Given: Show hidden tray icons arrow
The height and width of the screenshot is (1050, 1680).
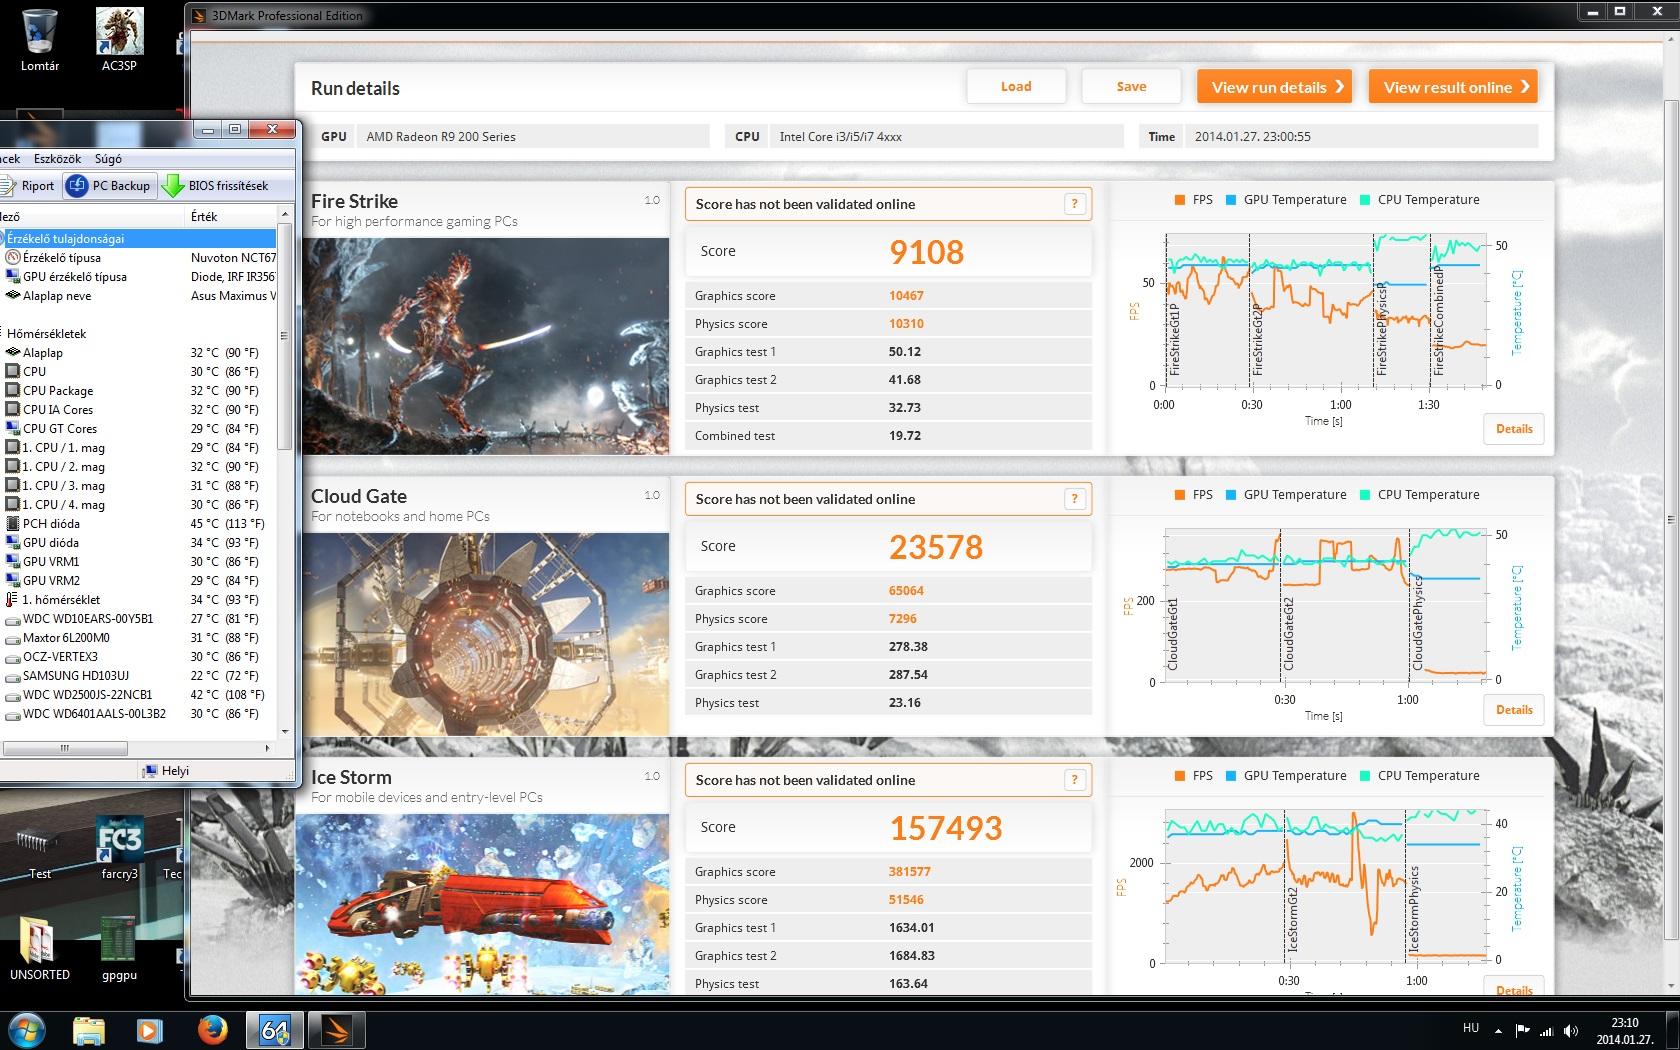Looking at the screenshot, I should [x=1498, y=1030].
